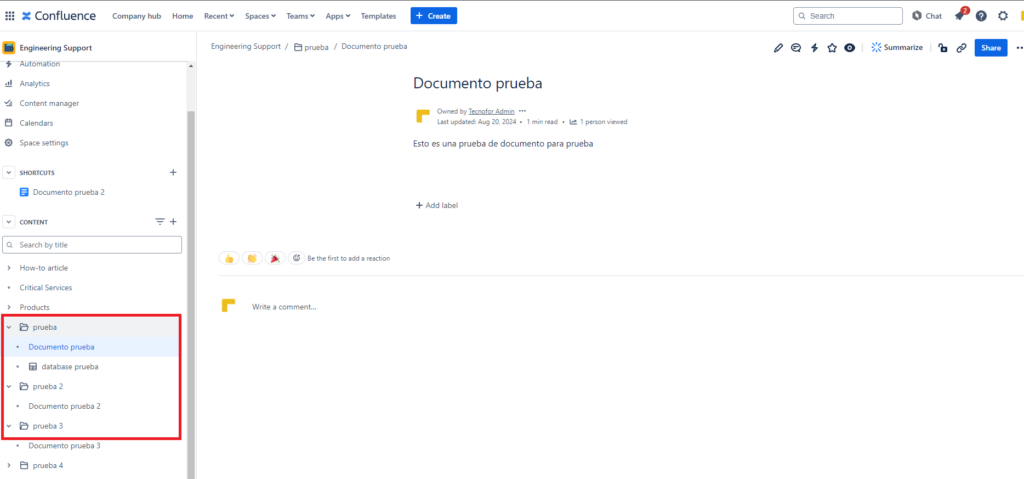Collapse the prueba folder in tree
This screenshot has width=1024, height=479.
9,327
